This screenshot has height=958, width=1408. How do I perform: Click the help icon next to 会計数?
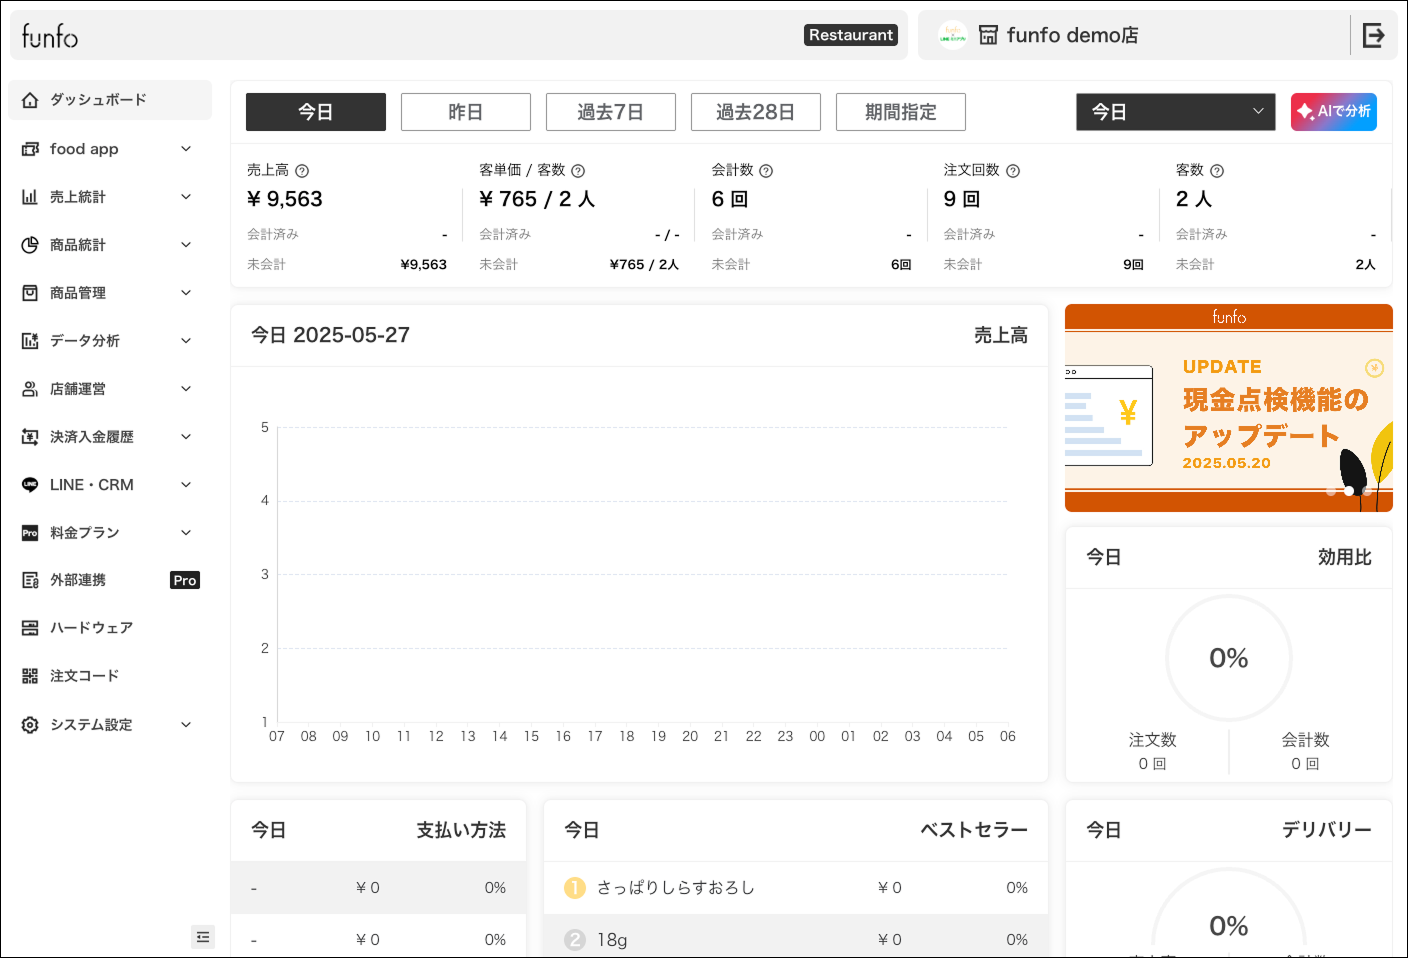tap(766, 171)
